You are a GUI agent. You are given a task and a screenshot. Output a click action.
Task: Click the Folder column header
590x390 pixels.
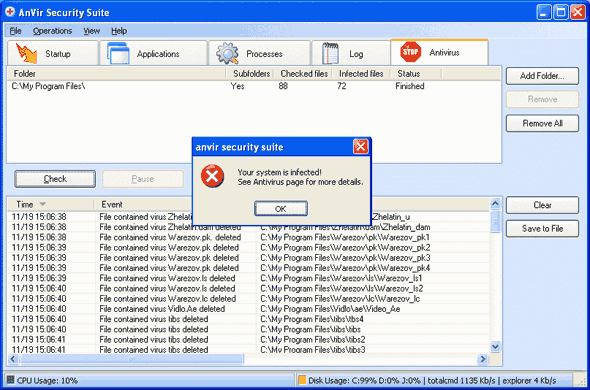117,74
